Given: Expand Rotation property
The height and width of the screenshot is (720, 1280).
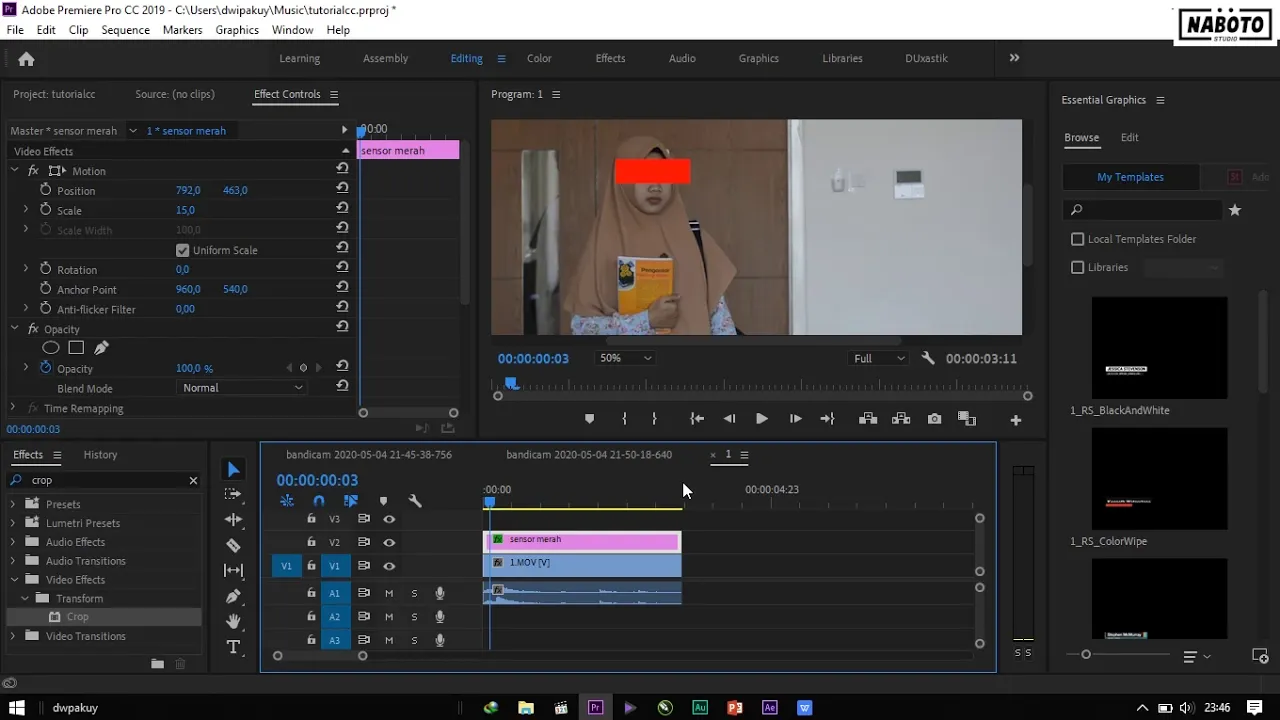Looking at the screenshot, I should (25, 269).
